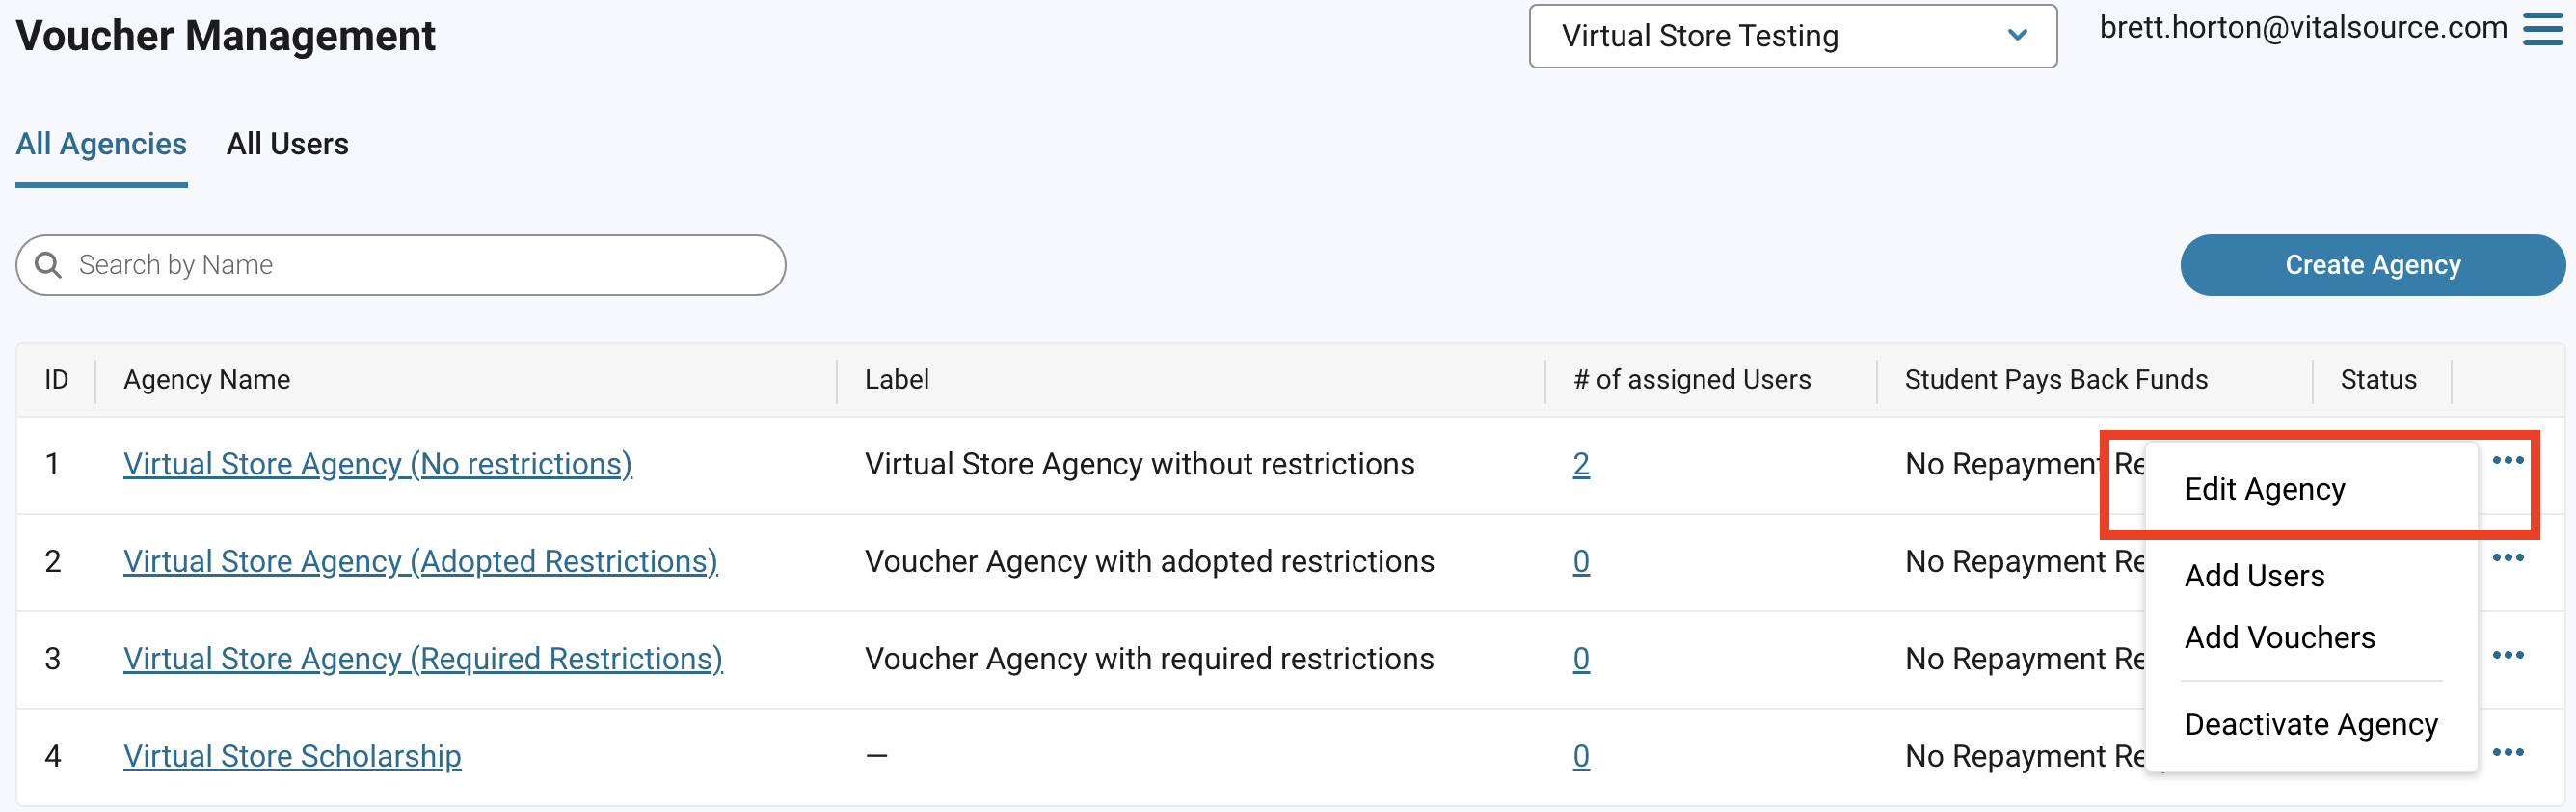Open Virtual Store Scholarship agency link
The height and width of the screenshot is (812, 2576).
292,756
